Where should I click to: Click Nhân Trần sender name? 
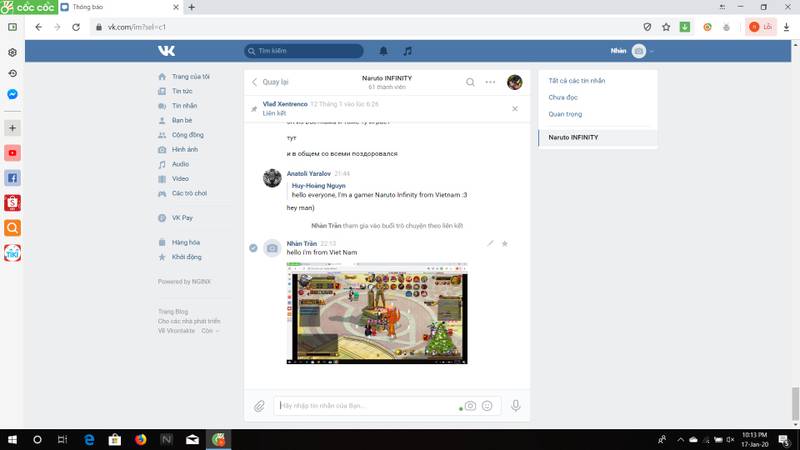(302, 243)
